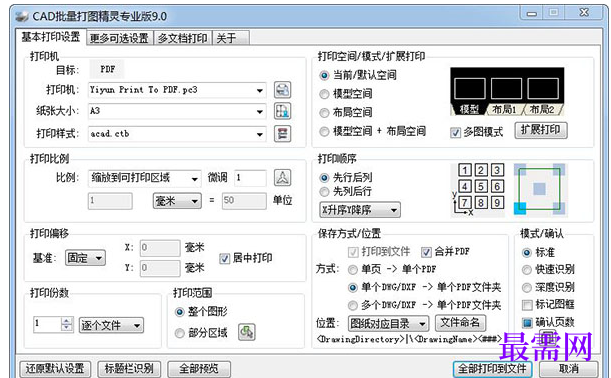Click the 取消 button
The height and width of the screenshot is (378, 611).
click(x=569, y=368)
